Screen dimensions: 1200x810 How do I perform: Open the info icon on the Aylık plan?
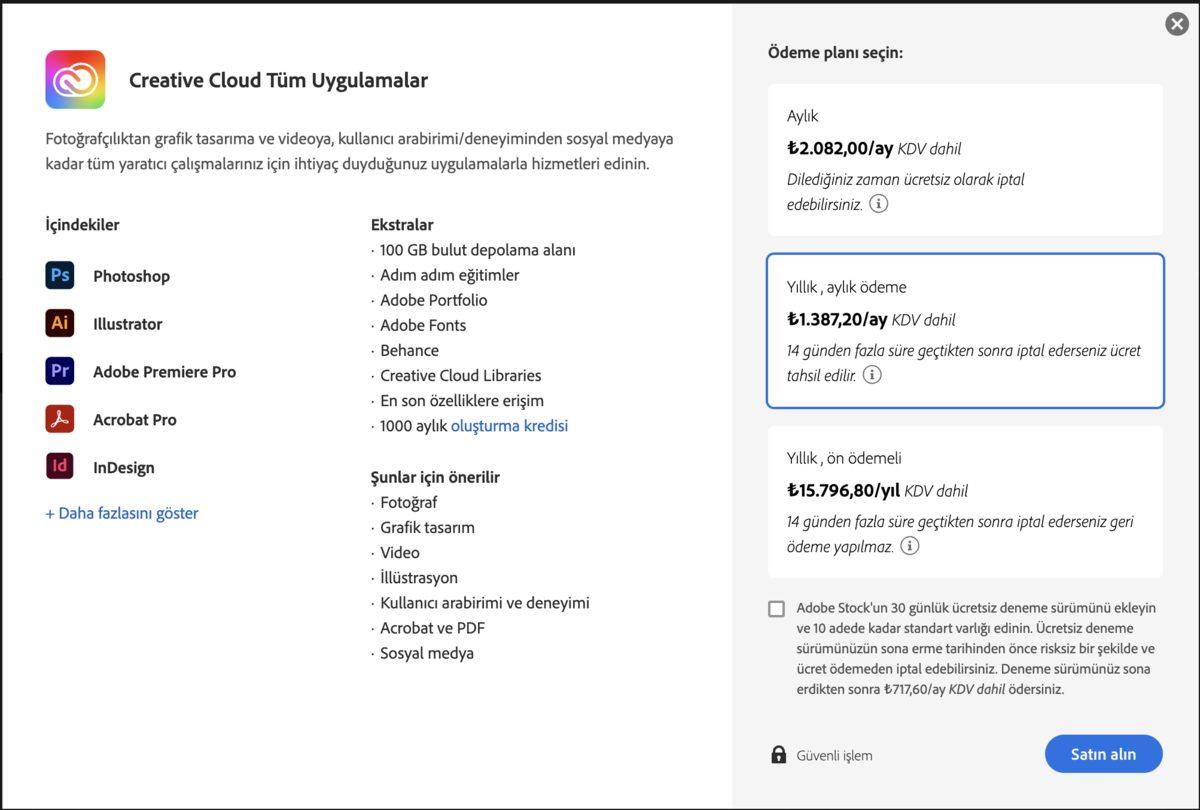(877, 203)
